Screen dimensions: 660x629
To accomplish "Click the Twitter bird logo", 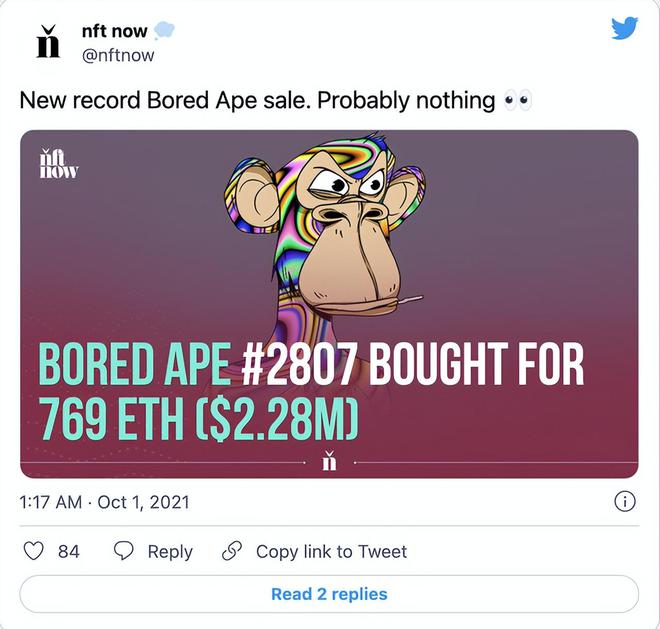I will click(x=625, y=29).
